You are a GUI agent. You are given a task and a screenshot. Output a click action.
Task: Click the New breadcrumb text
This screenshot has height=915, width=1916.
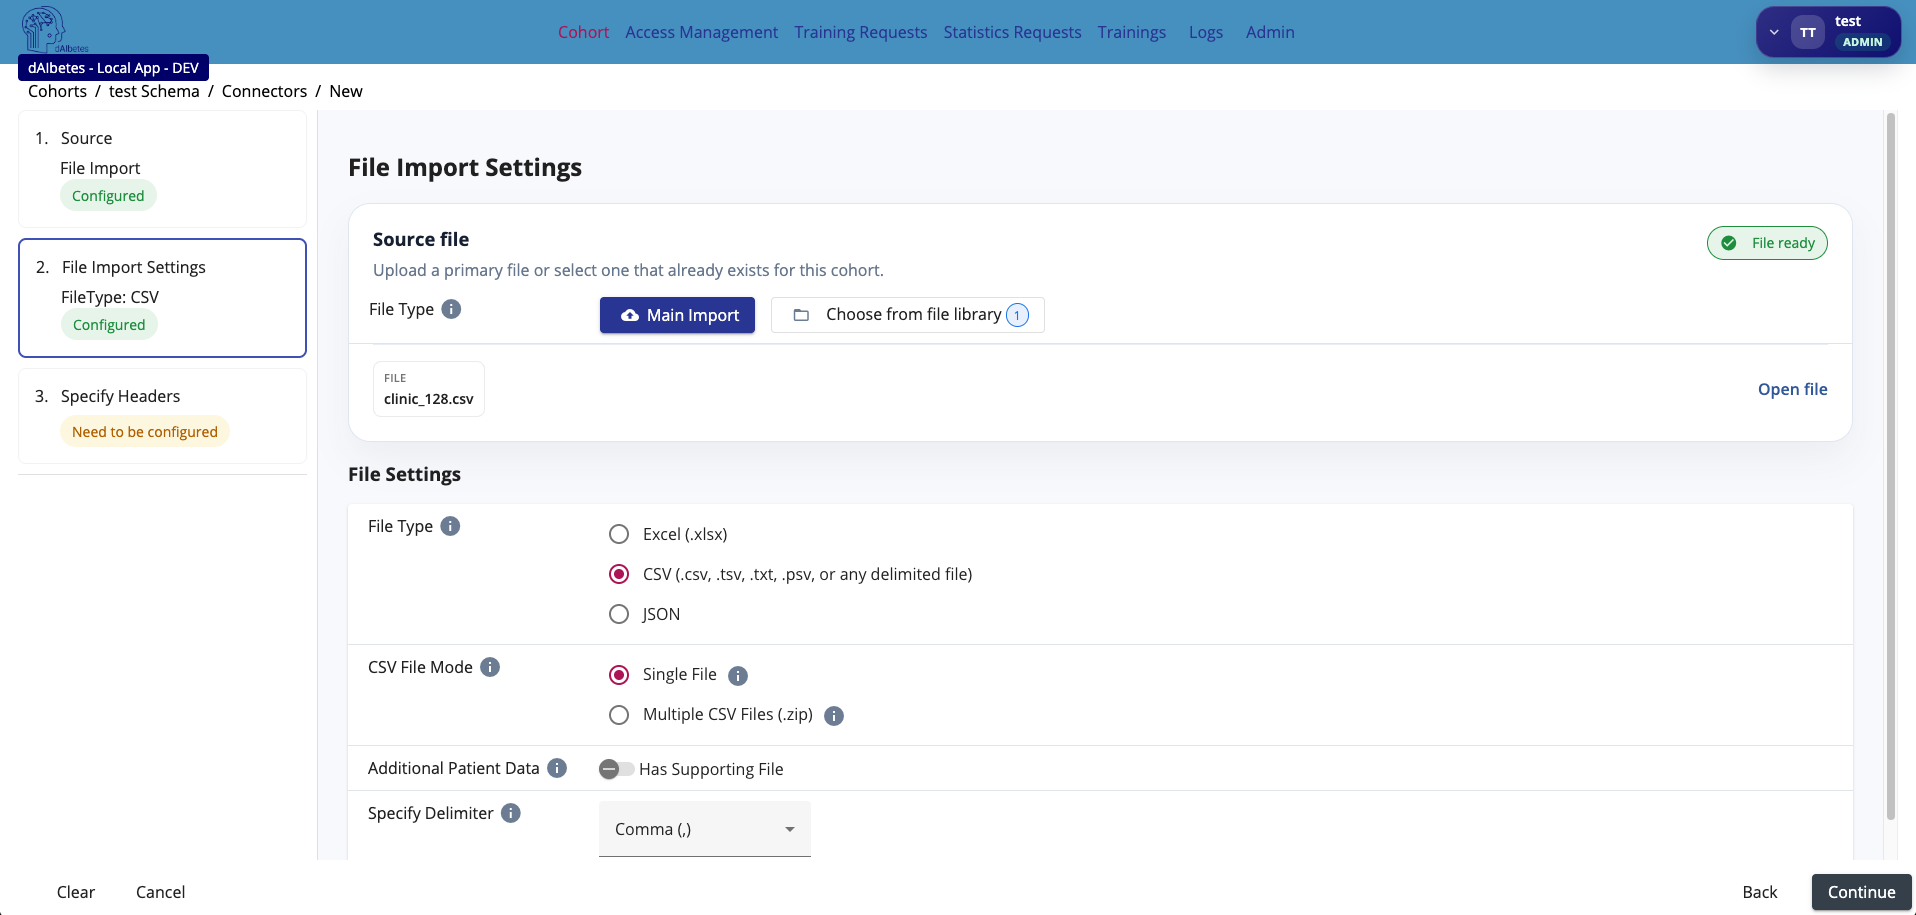[346, 91]
